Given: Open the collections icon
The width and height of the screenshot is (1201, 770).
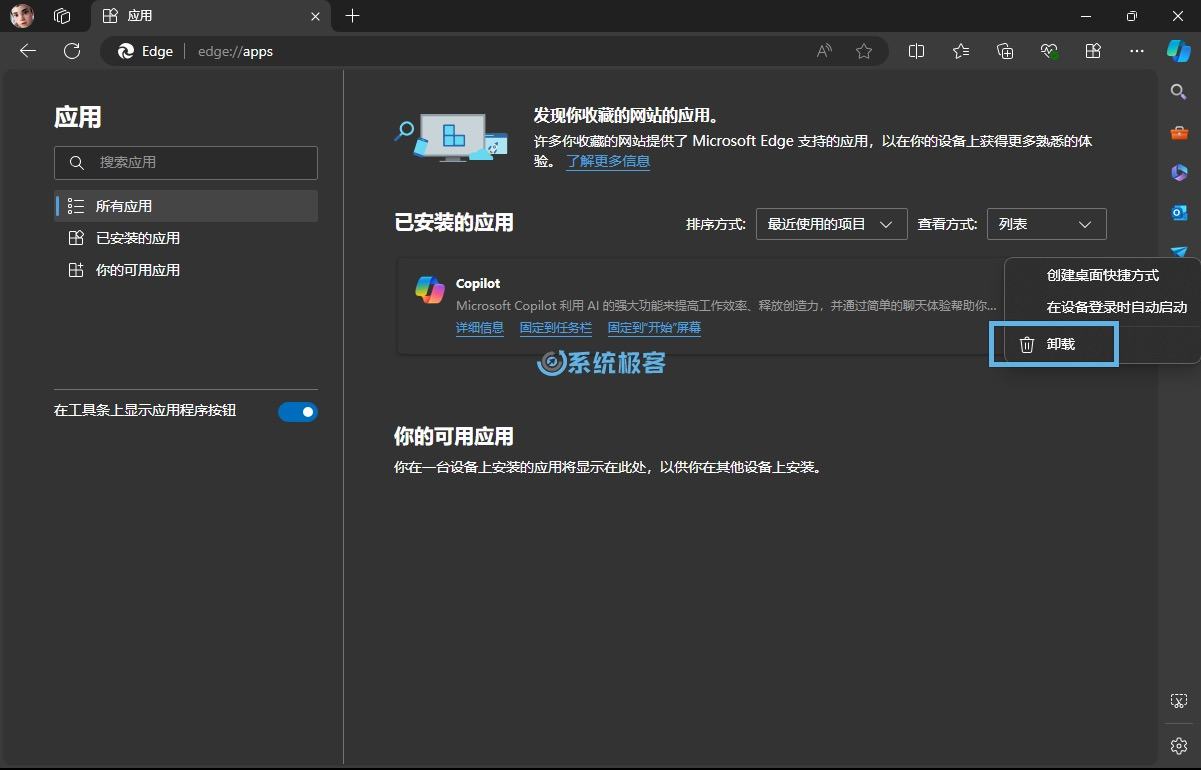Looking at the screenshot, I should tap(1006, 51).
